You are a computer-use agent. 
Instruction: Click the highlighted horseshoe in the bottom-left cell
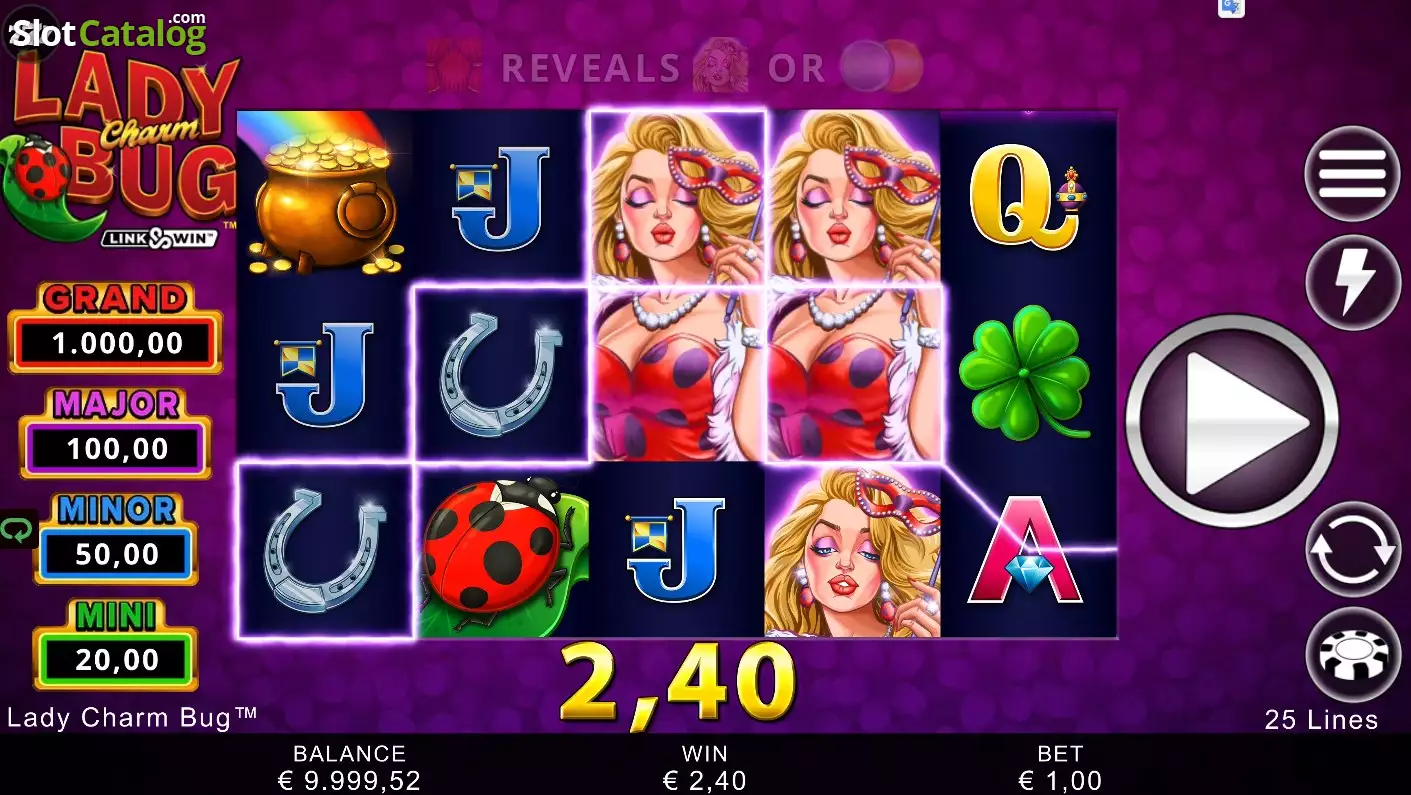(x=326, y=551)
